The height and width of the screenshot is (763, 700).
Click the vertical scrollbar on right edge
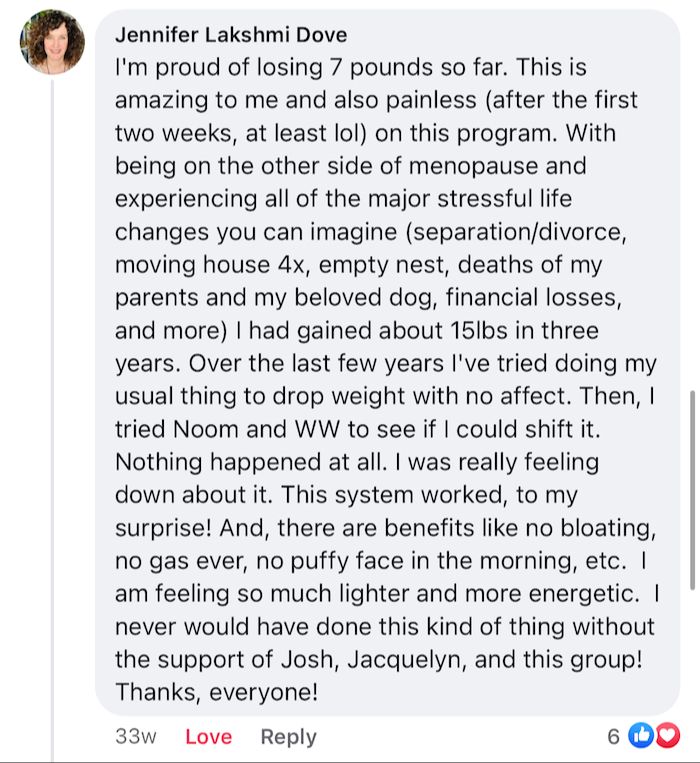point(692,490)
